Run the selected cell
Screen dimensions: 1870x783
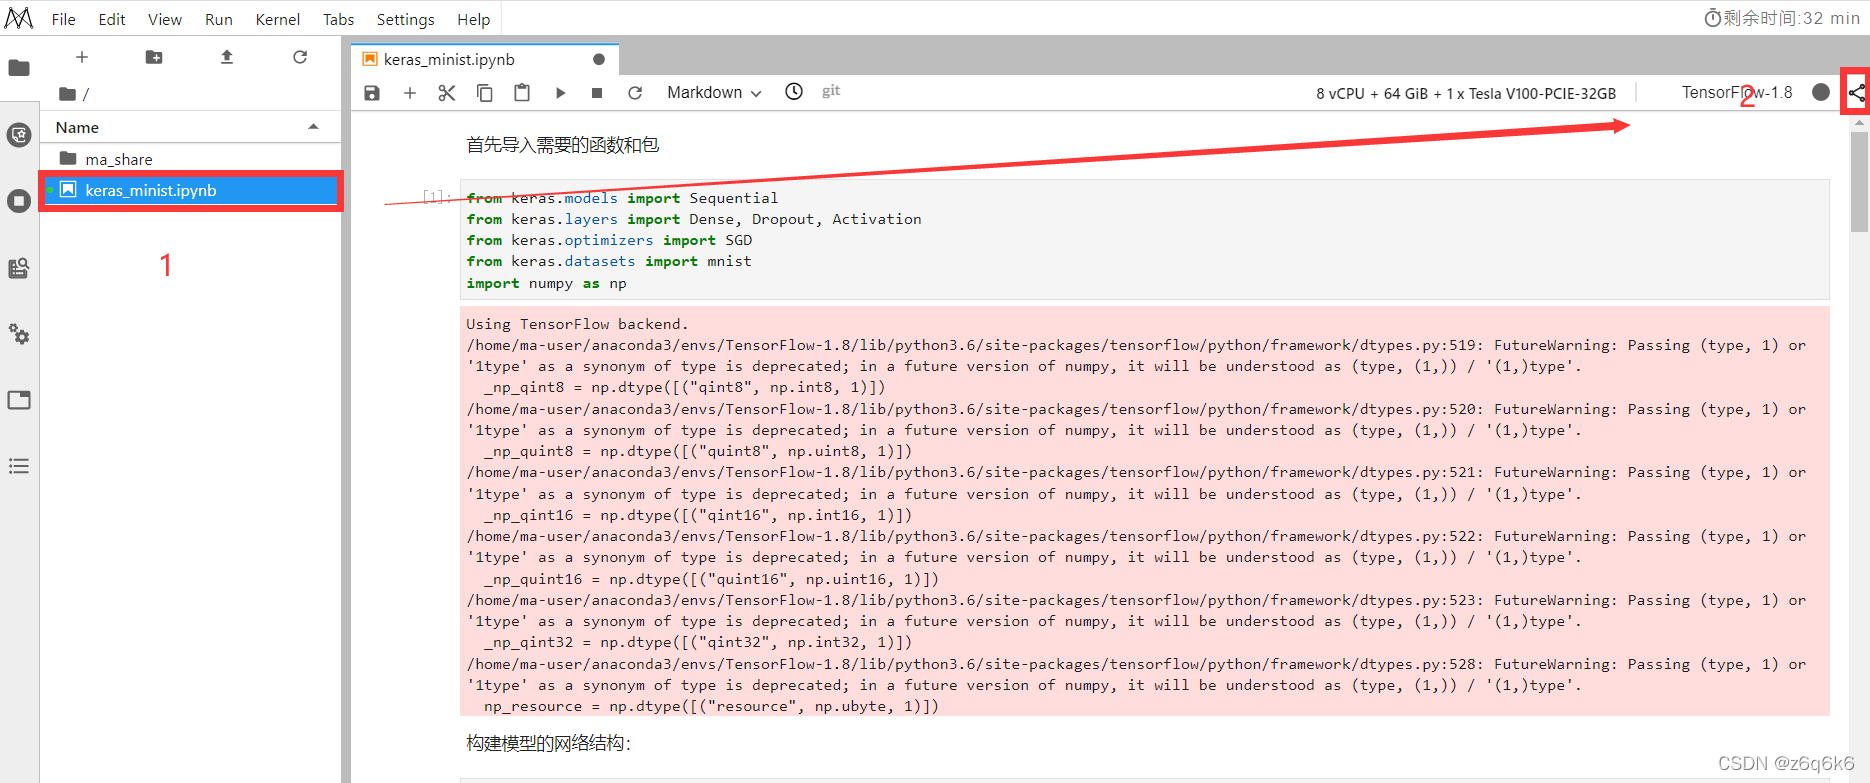click(560, 93)
